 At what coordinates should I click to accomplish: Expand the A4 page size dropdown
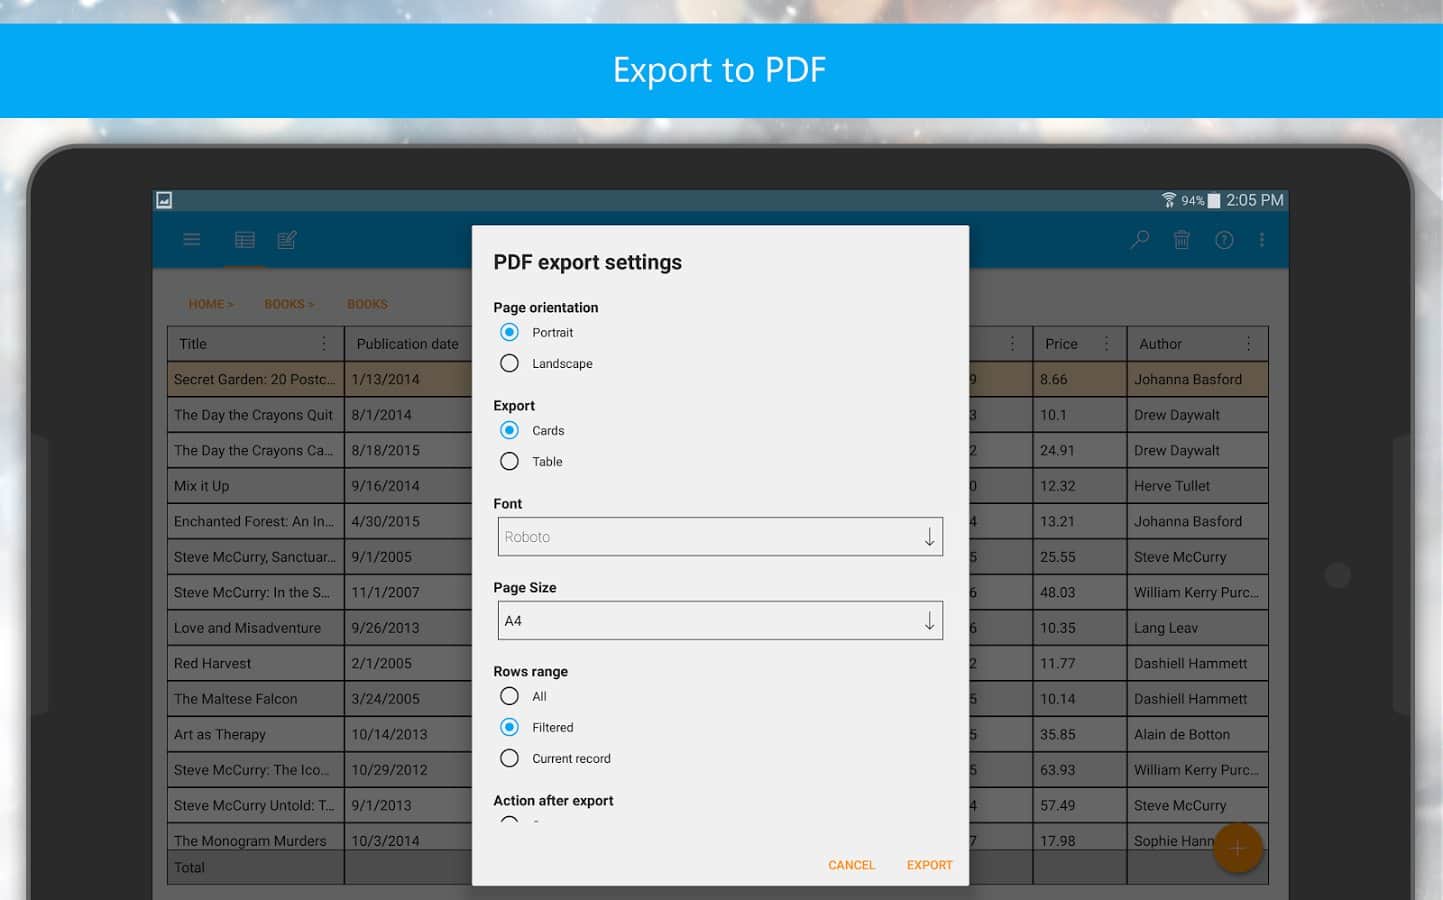720,621
